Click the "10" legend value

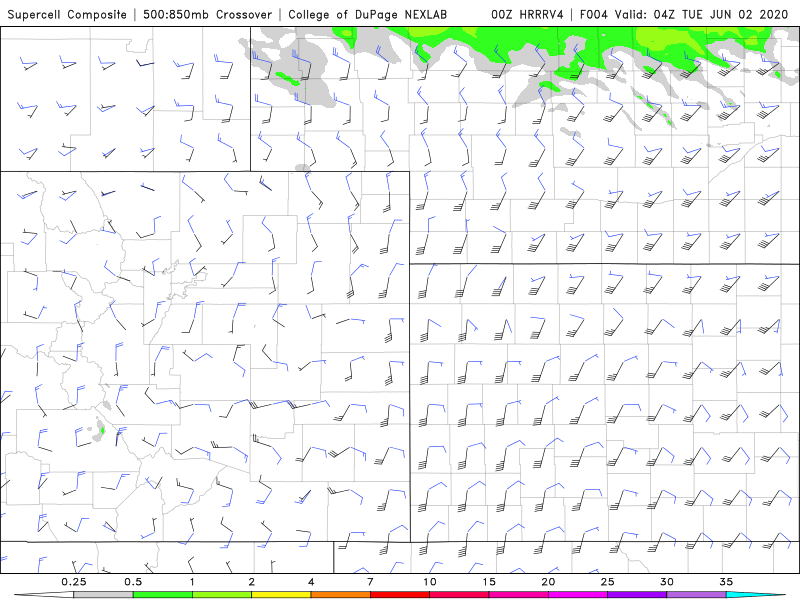pos(430,582)
